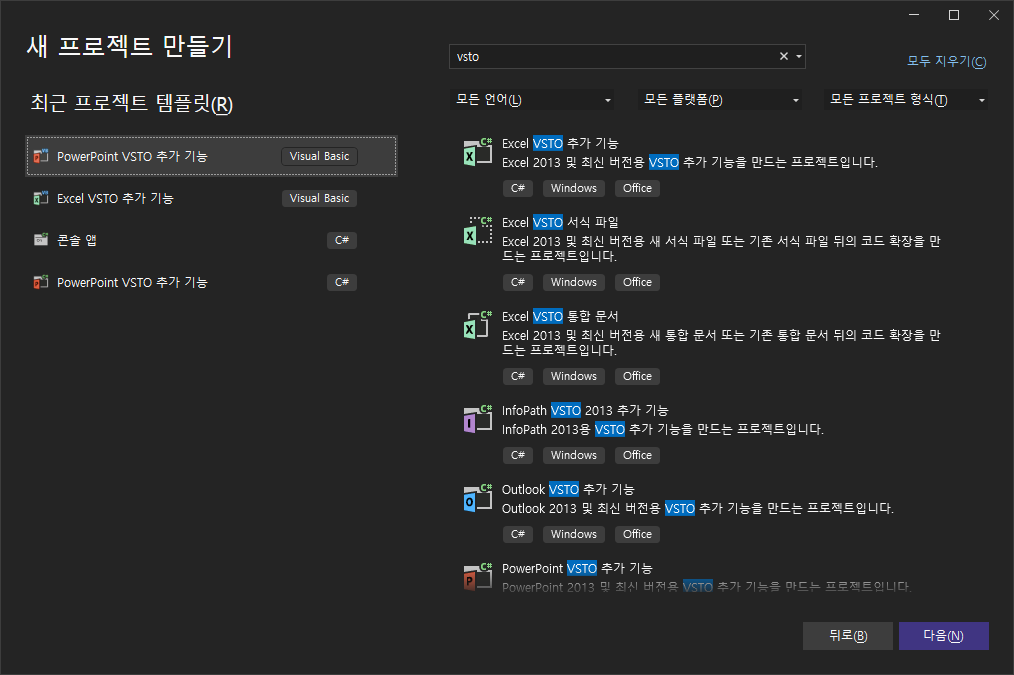
Task: Open the search history dropdown arrow
Action: pos(799,56)
